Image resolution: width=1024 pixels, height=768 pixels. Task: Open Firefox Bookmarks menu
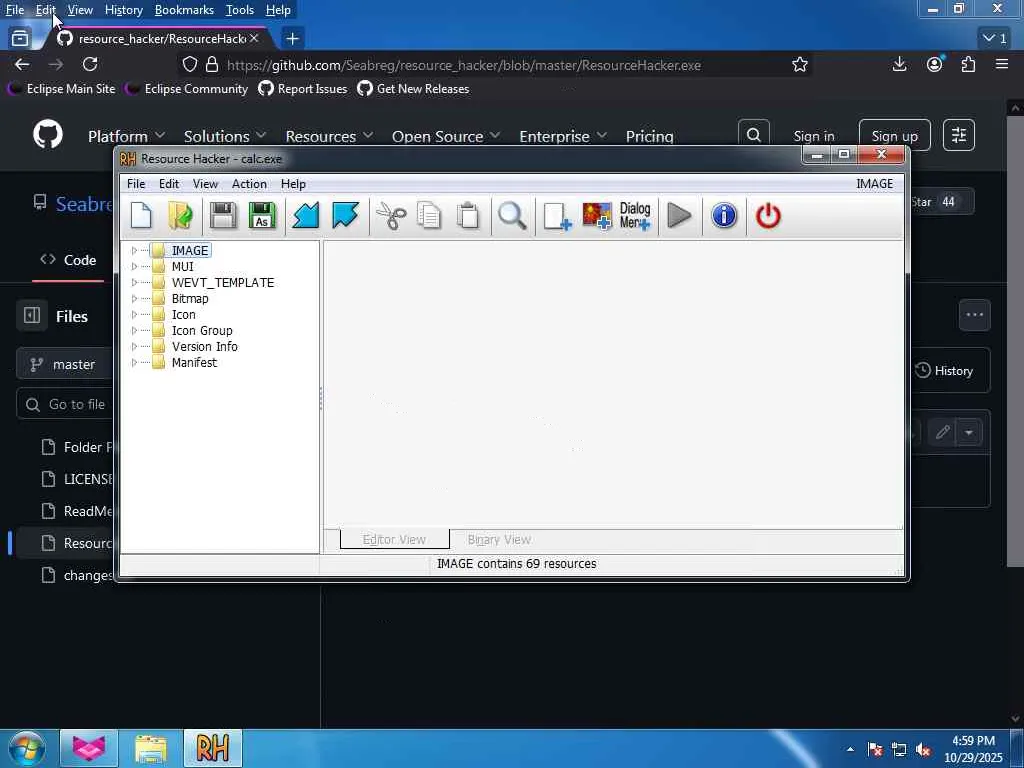[x=184, y=10]
